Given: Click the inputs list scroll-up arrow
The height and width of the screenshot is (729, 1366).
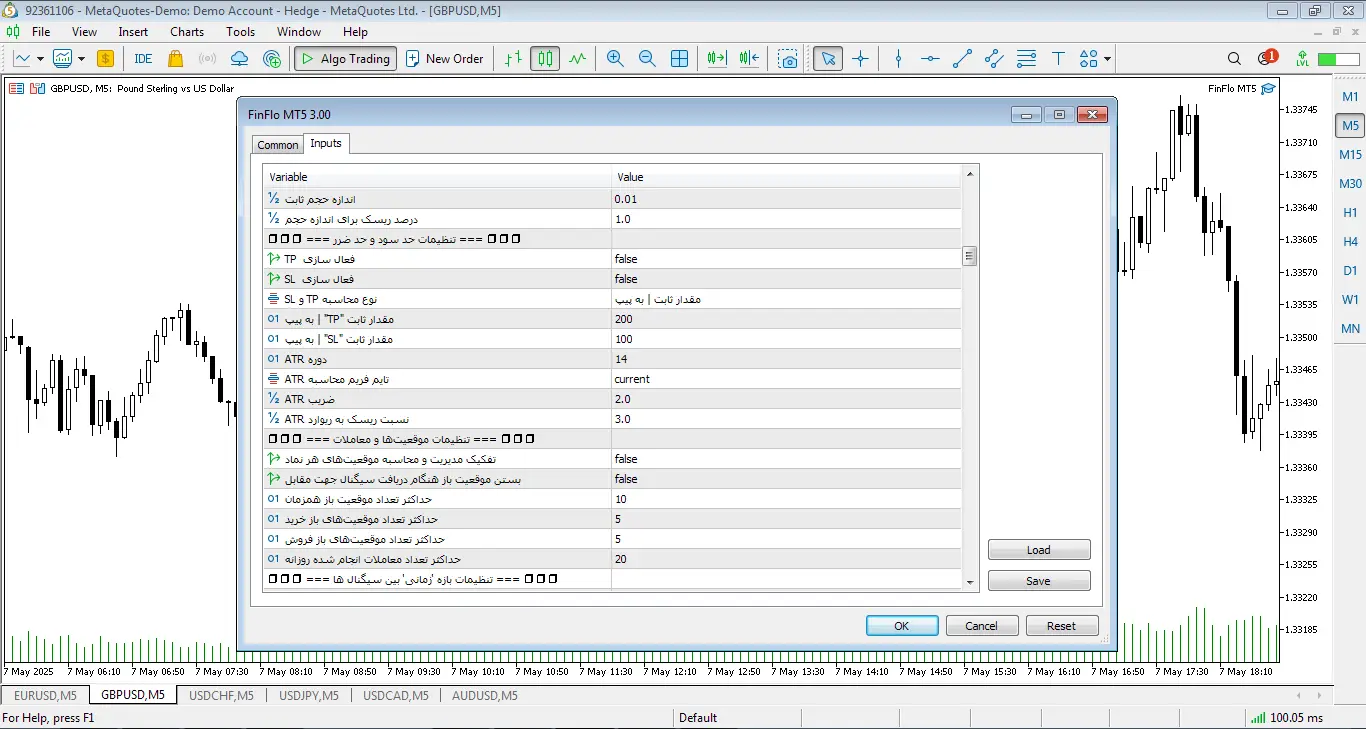Looking at the screenshot, I should 969,175.
